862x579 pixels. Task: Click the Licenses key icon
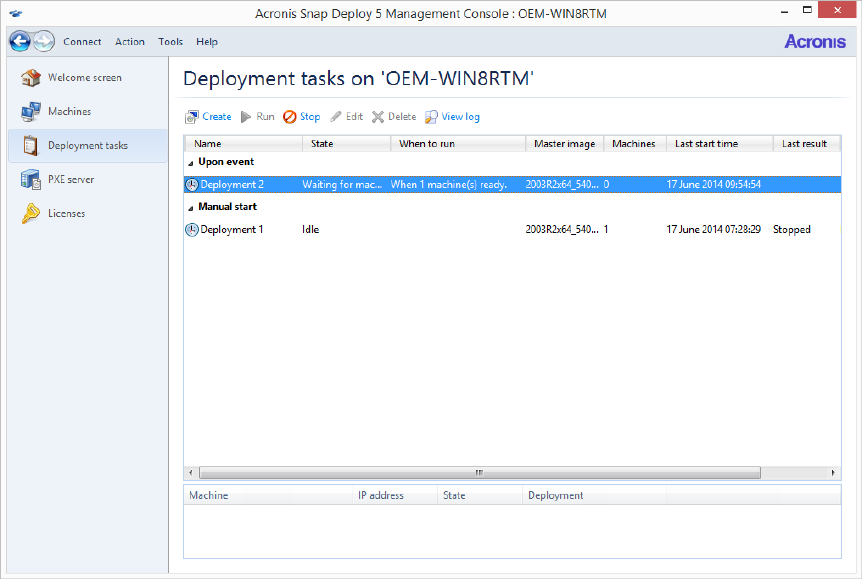click(31, 213)
